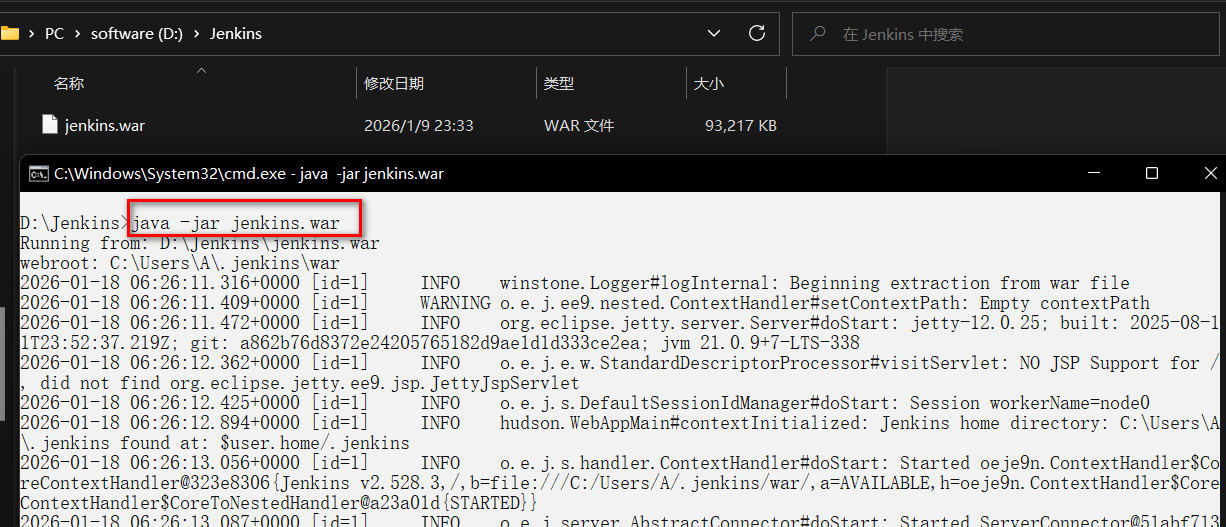The width and height of the screenshot is (1226, 527).
Task: Click the NO JSP Support log line
Action: pos(620,373)
